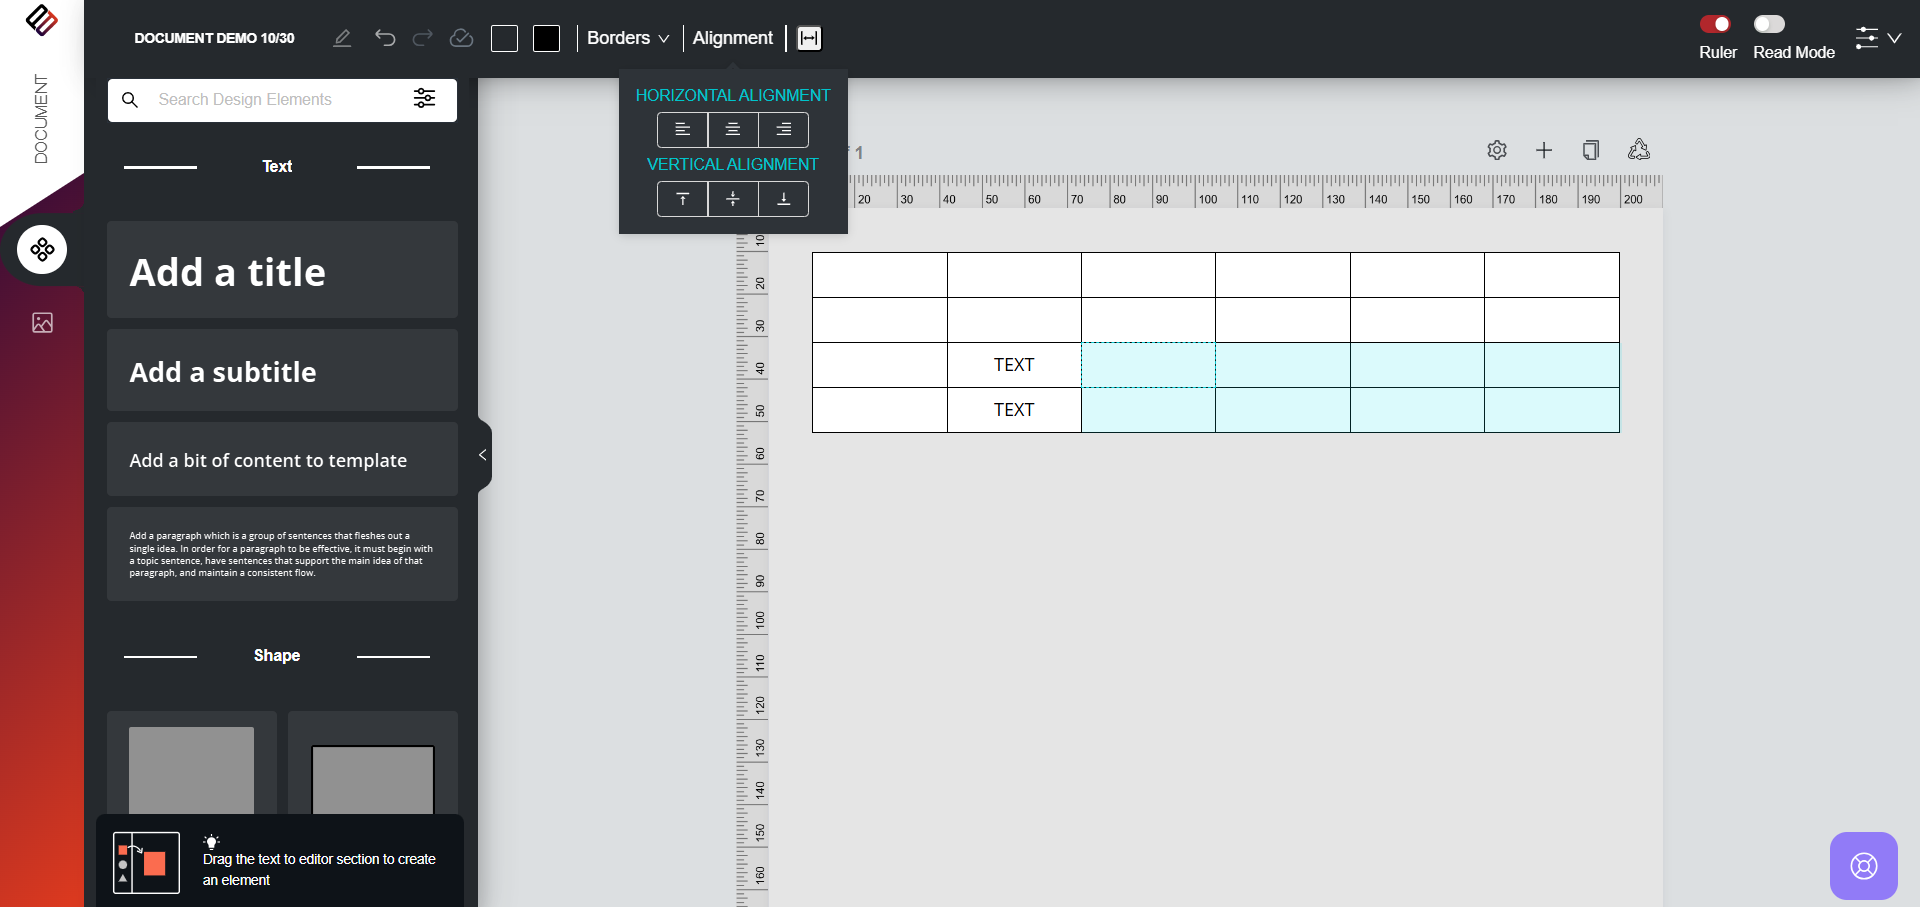This screenshot has height=907, width=1920.
Task: Align content to the bottom vertically
Action: click(x=784, y=199)
